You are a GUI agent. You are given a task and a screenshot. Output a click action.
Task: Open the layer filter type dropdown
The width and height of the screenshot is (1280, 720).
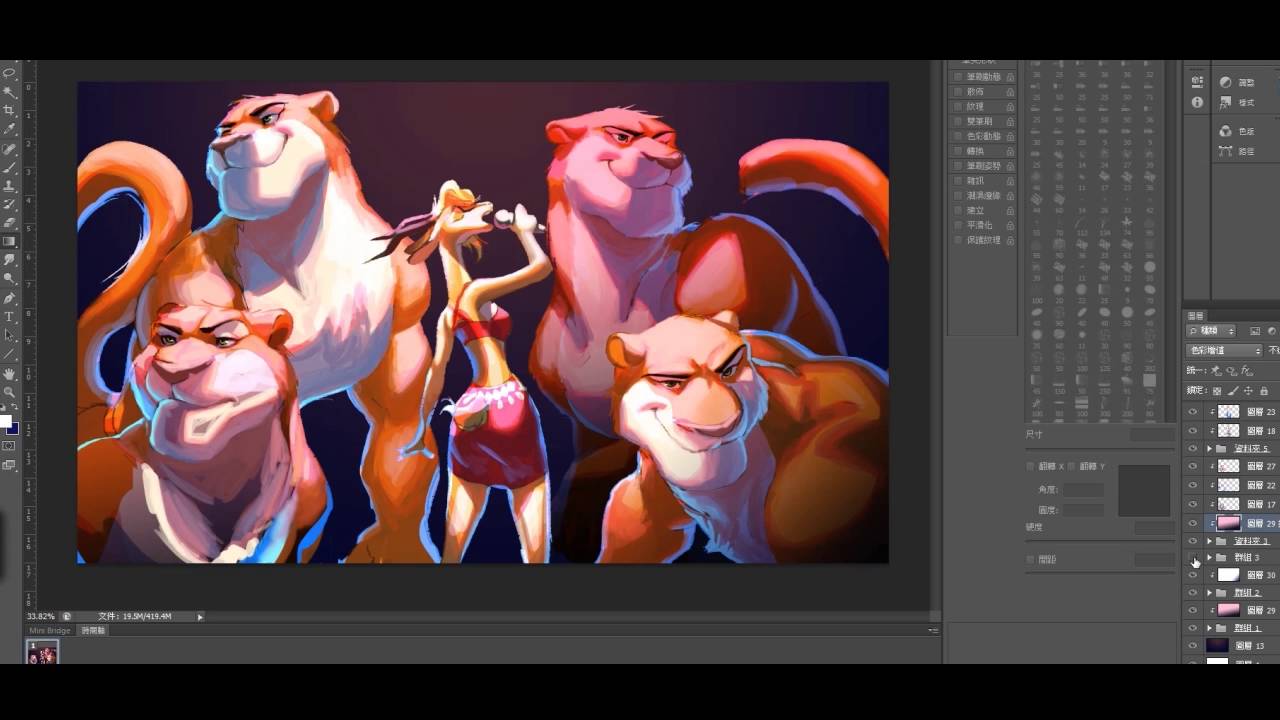tap(1212, 331)
